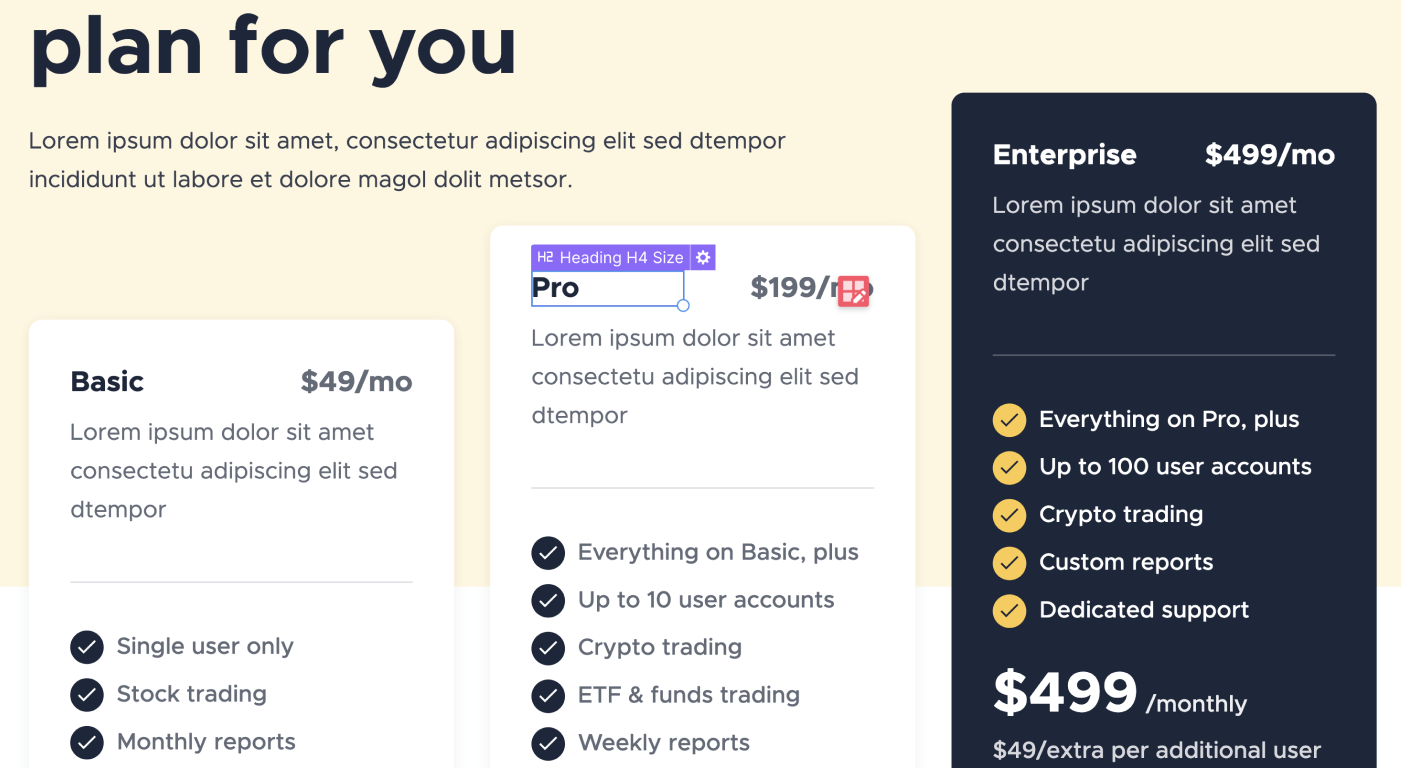
Task: Click the checkmark next to Weekly reports
Action: [x=548, y=743]
